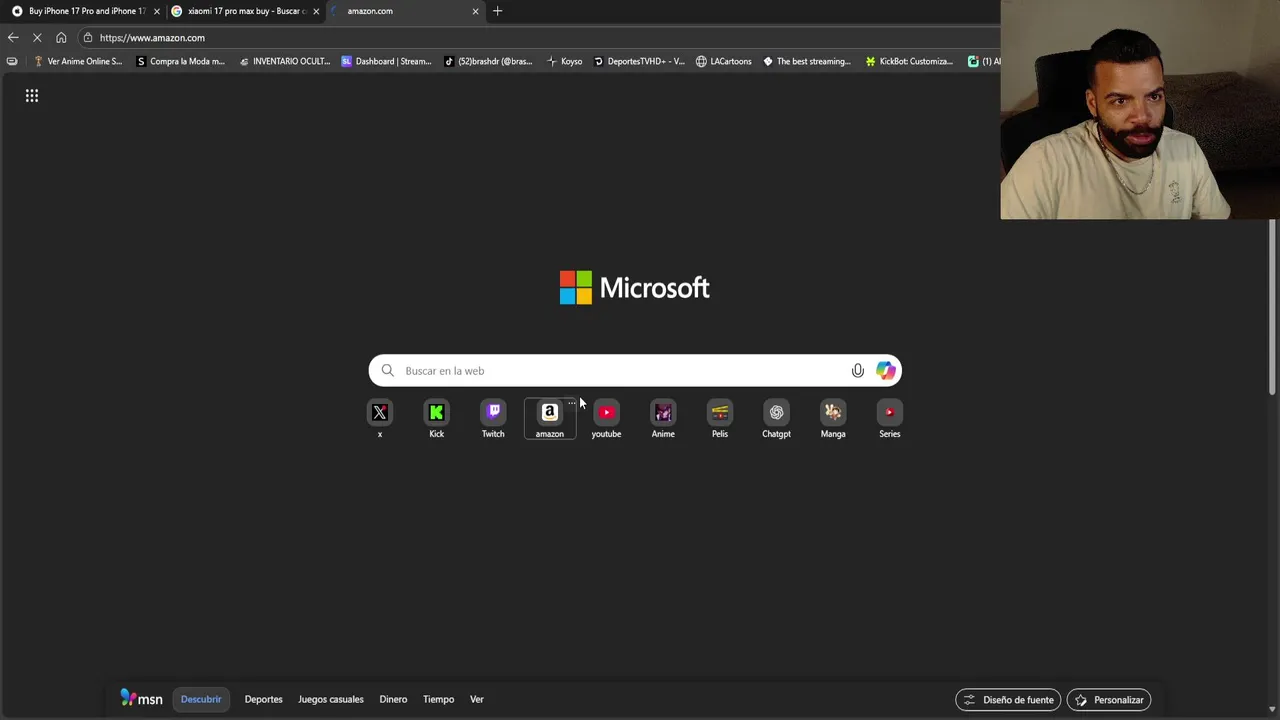Open the INVENTARIO OCULT bookmark
The image size is (1280, 720).
284,61
